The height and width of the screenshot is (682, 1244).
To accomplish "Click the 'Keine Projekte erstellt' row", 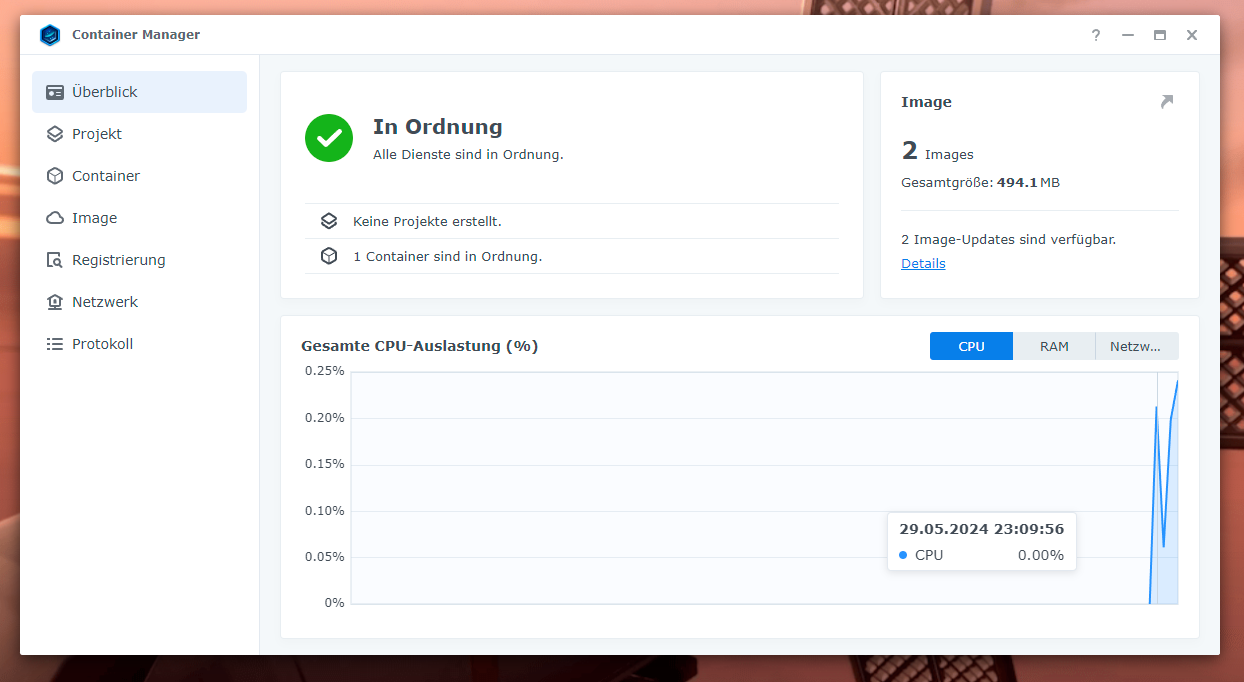I will (427, 221).
